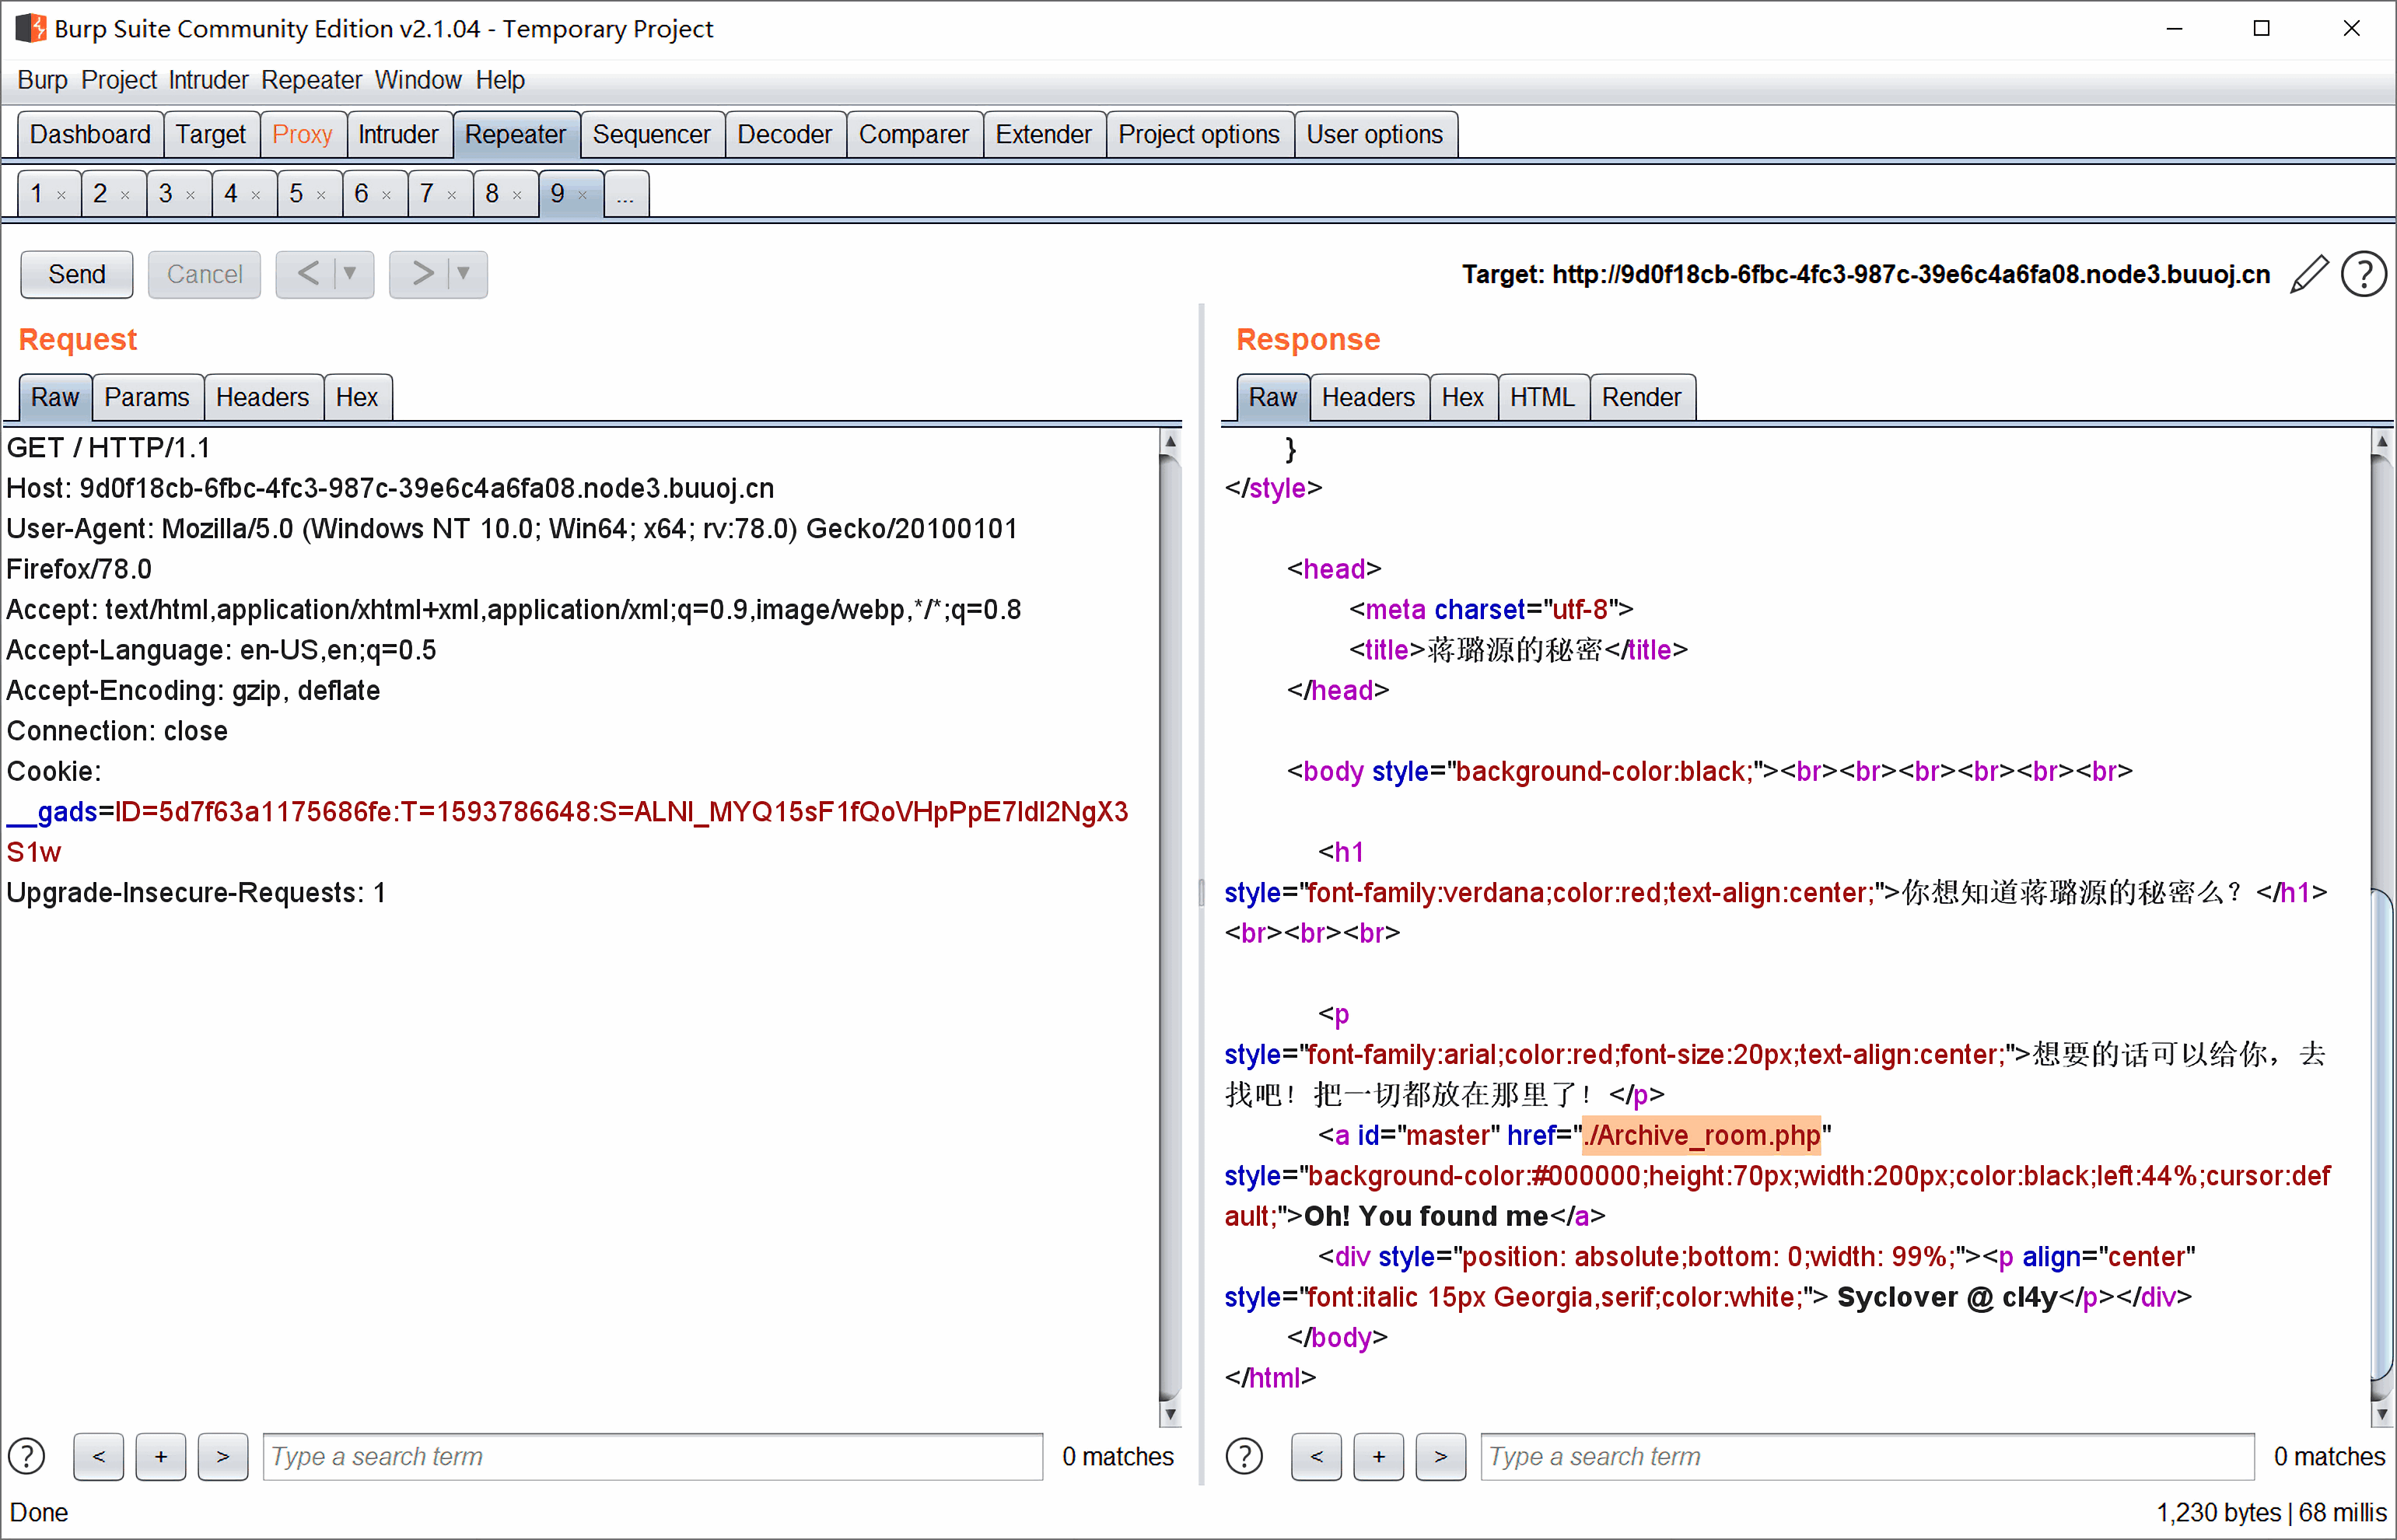
Task: Click the Target URL label
Action: 1866,274
